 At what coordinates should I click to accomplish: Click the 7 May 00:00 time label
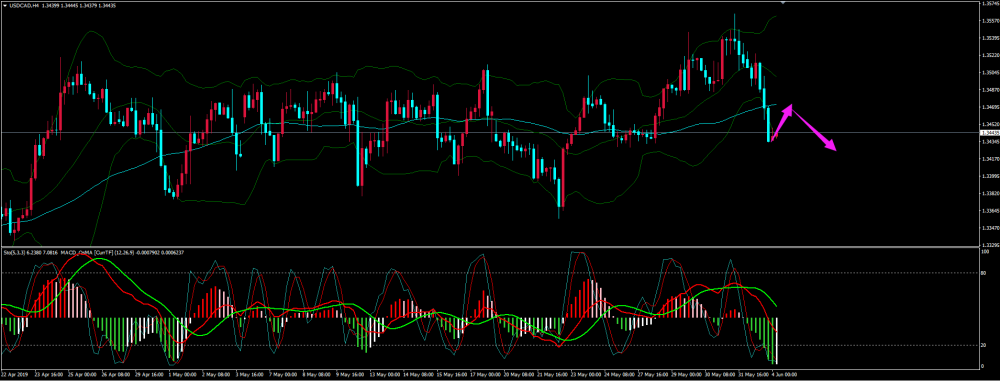(x=283, y=375)
